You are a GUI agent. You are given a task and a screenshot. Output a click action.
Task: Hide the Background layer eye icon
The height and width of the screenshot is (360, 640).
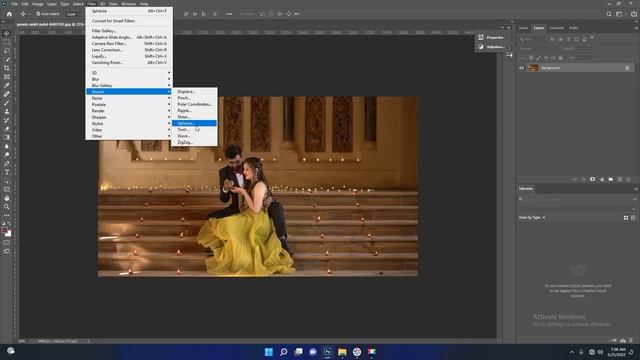521,68
